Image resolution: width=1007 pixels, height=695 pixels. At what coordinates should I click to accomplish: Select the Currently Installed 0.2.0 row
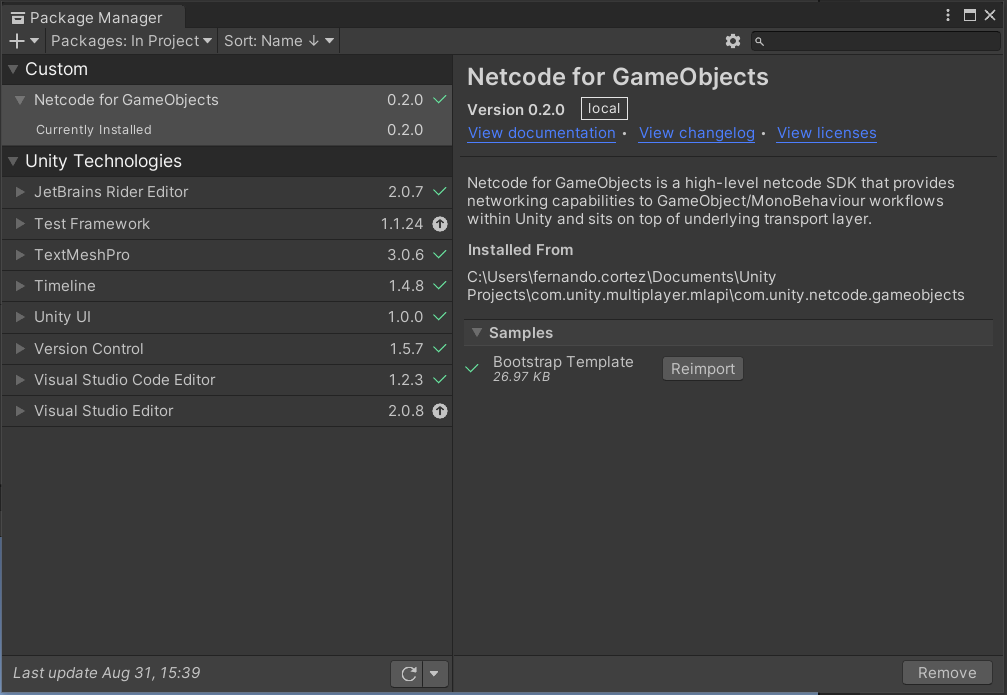click(x=227, y=130)
